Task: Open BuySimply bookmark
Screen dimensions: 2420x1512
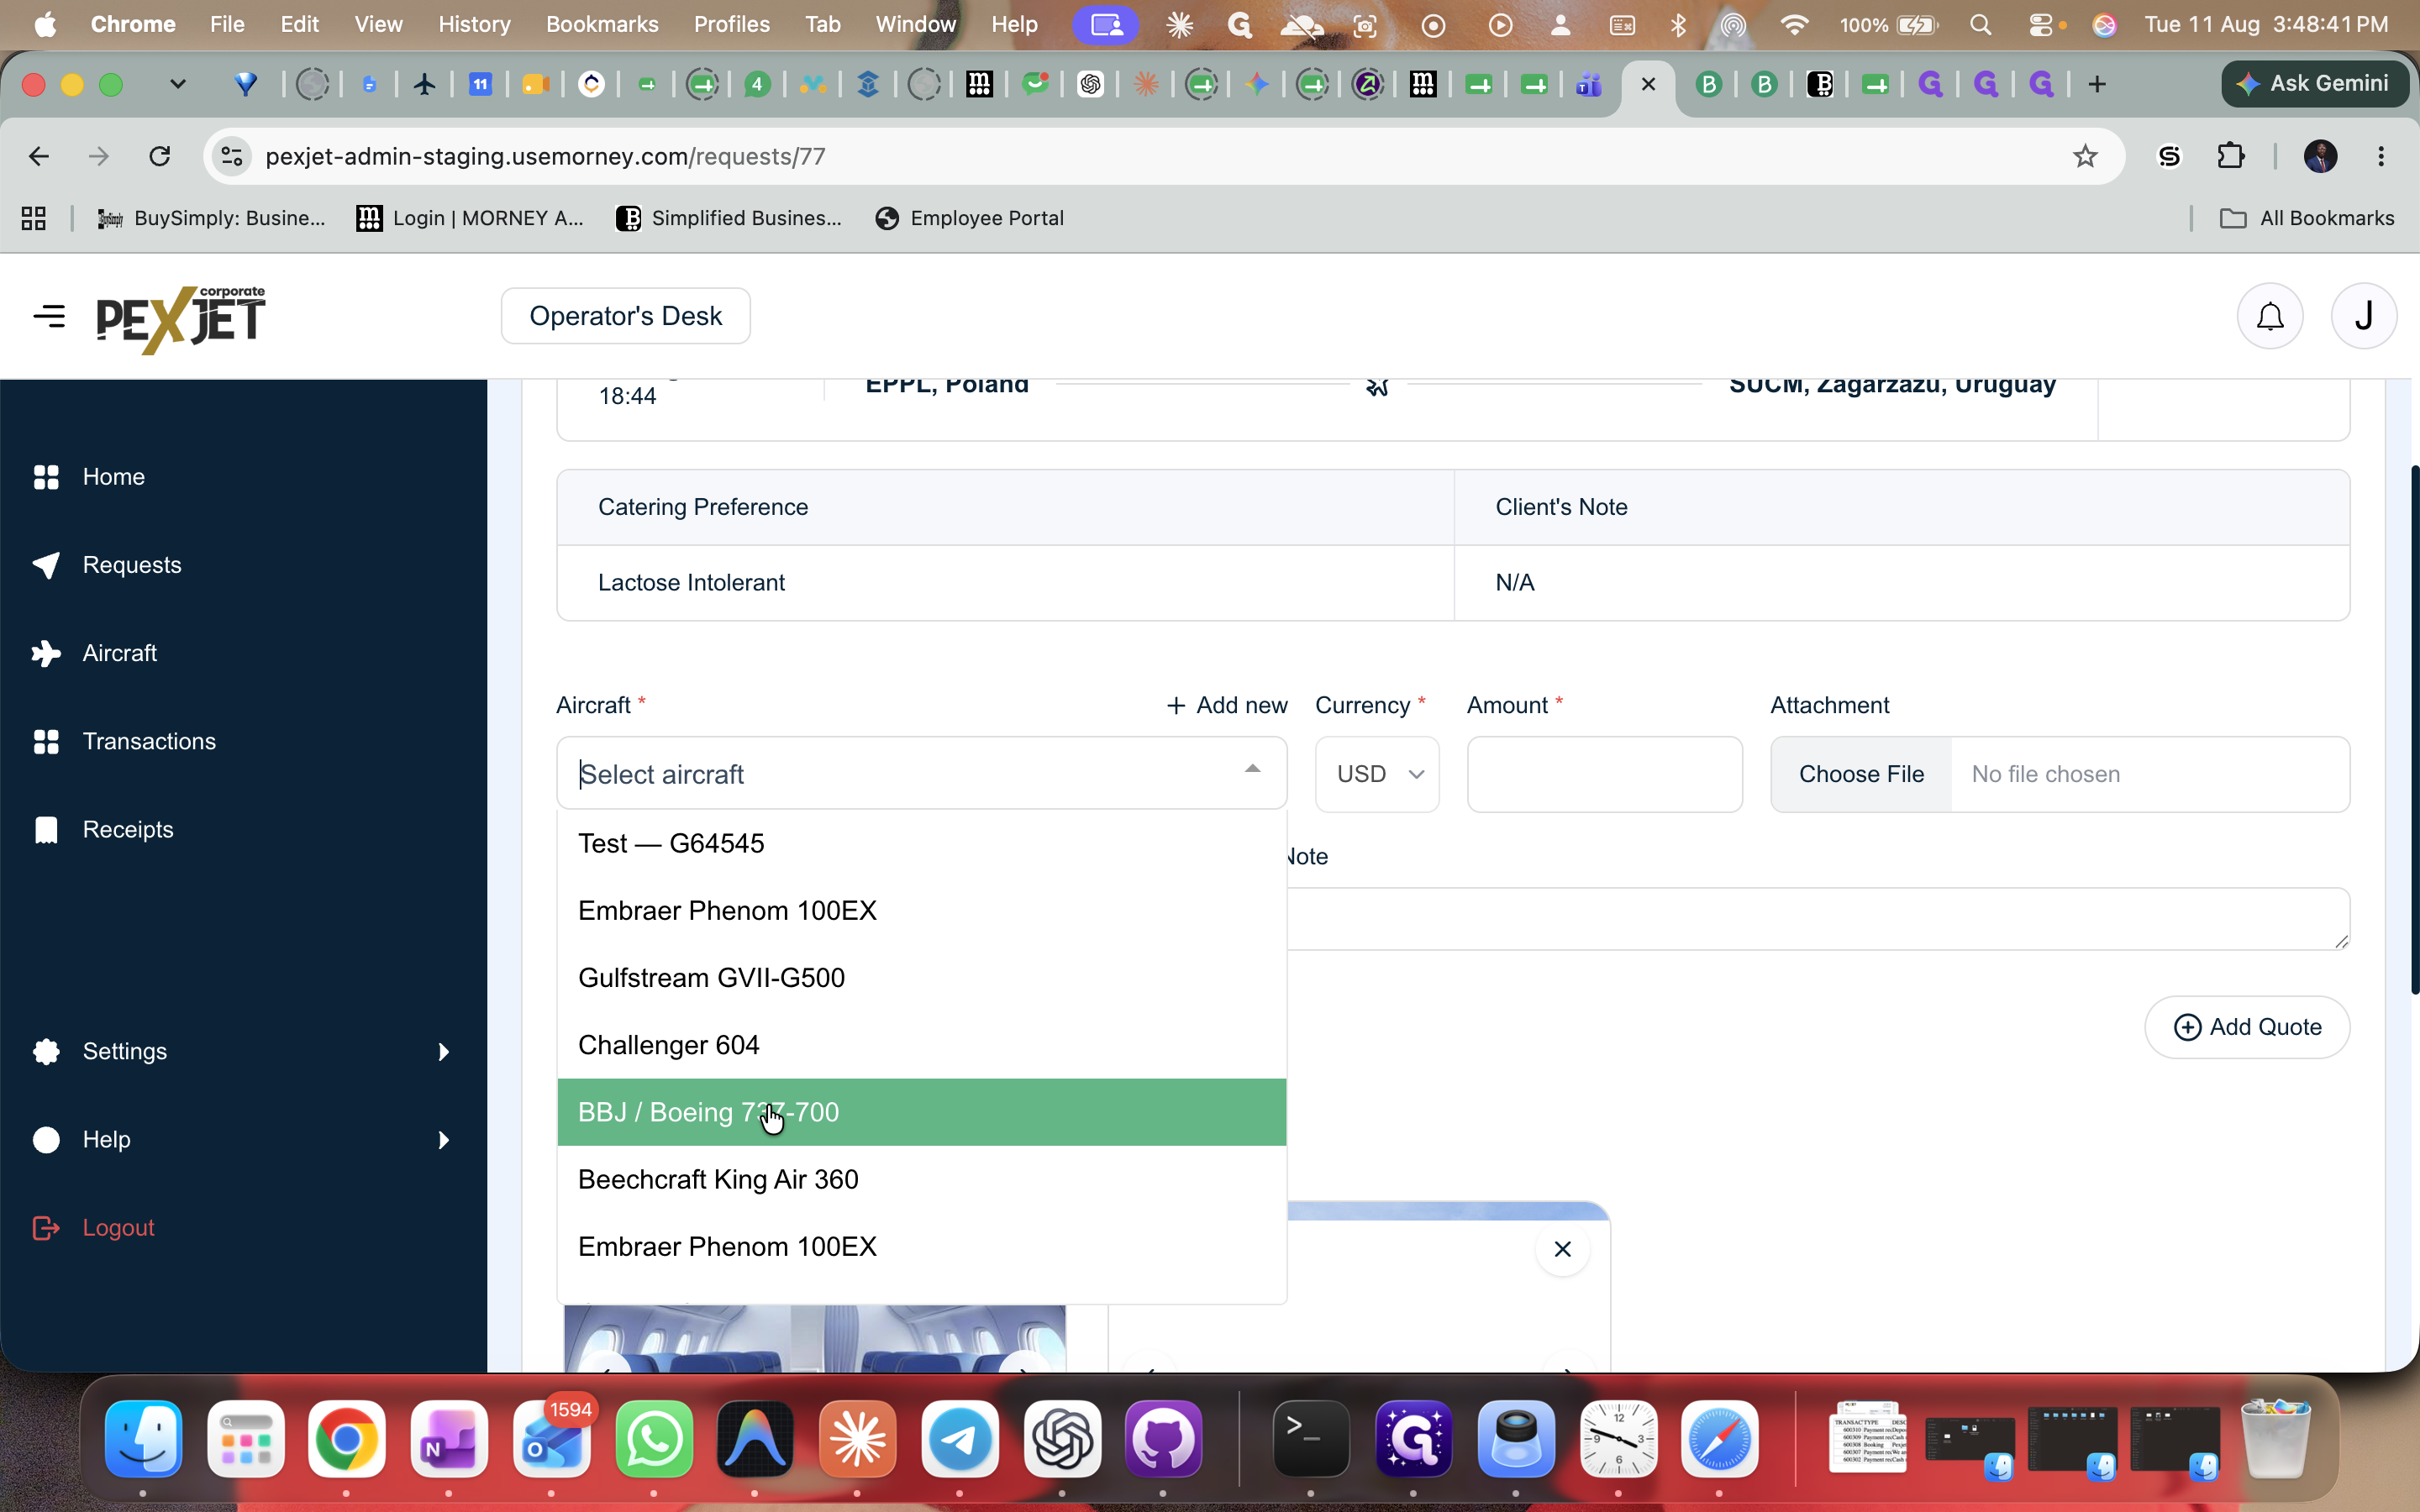Action: 212,218
